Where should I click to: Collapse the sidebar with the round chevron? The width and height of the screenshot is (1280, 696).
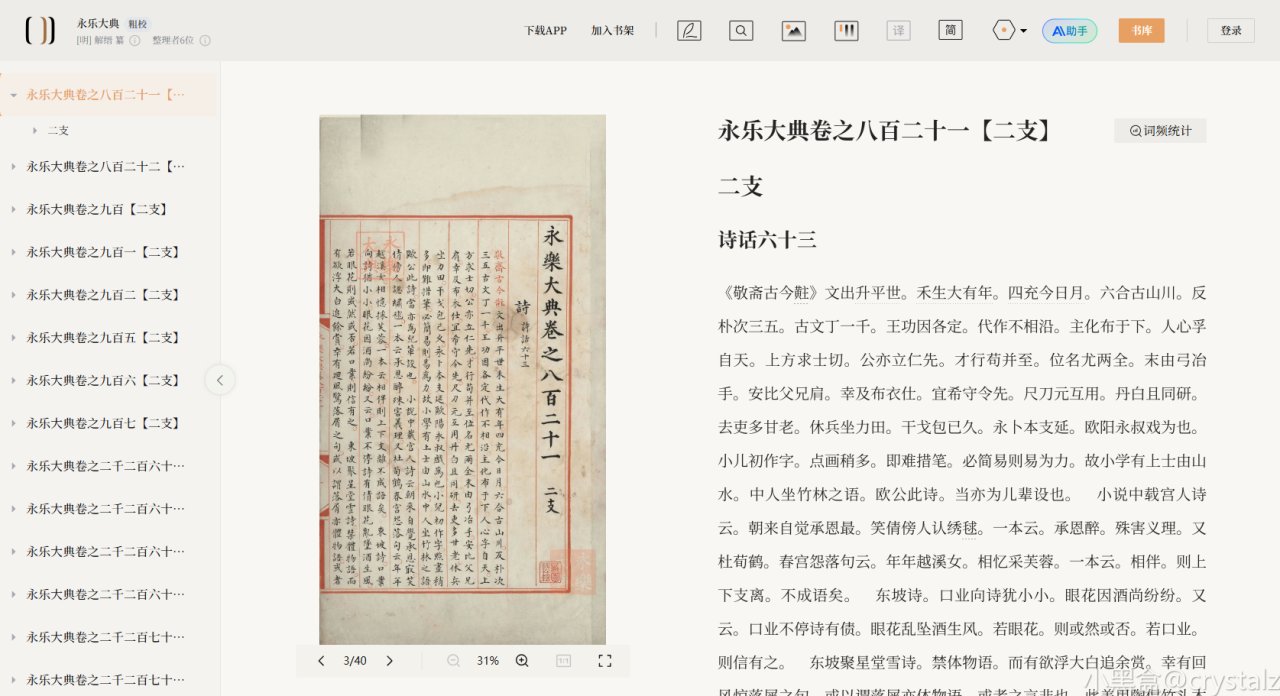(x=220, y=379)
